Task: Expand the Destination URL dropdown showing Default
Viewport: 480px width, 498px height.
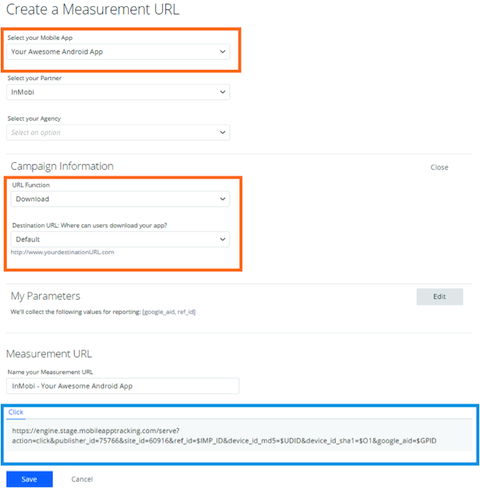Action: [120, 239]
